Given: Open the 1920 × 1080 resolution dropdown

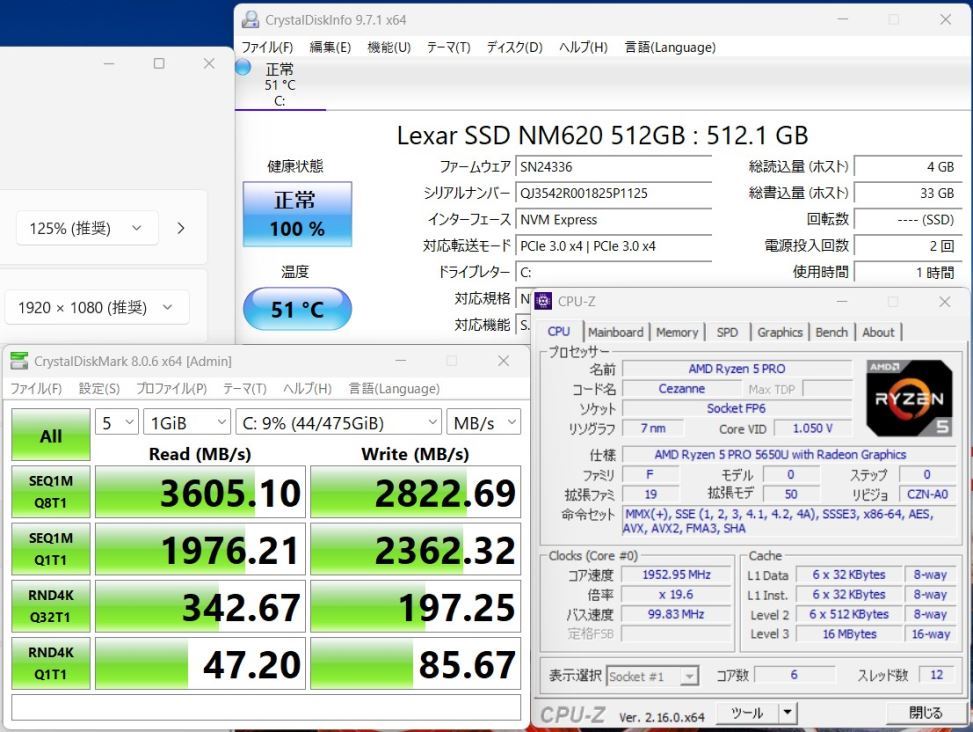Looking at the screenshot, I should click(x=96, y=308).
